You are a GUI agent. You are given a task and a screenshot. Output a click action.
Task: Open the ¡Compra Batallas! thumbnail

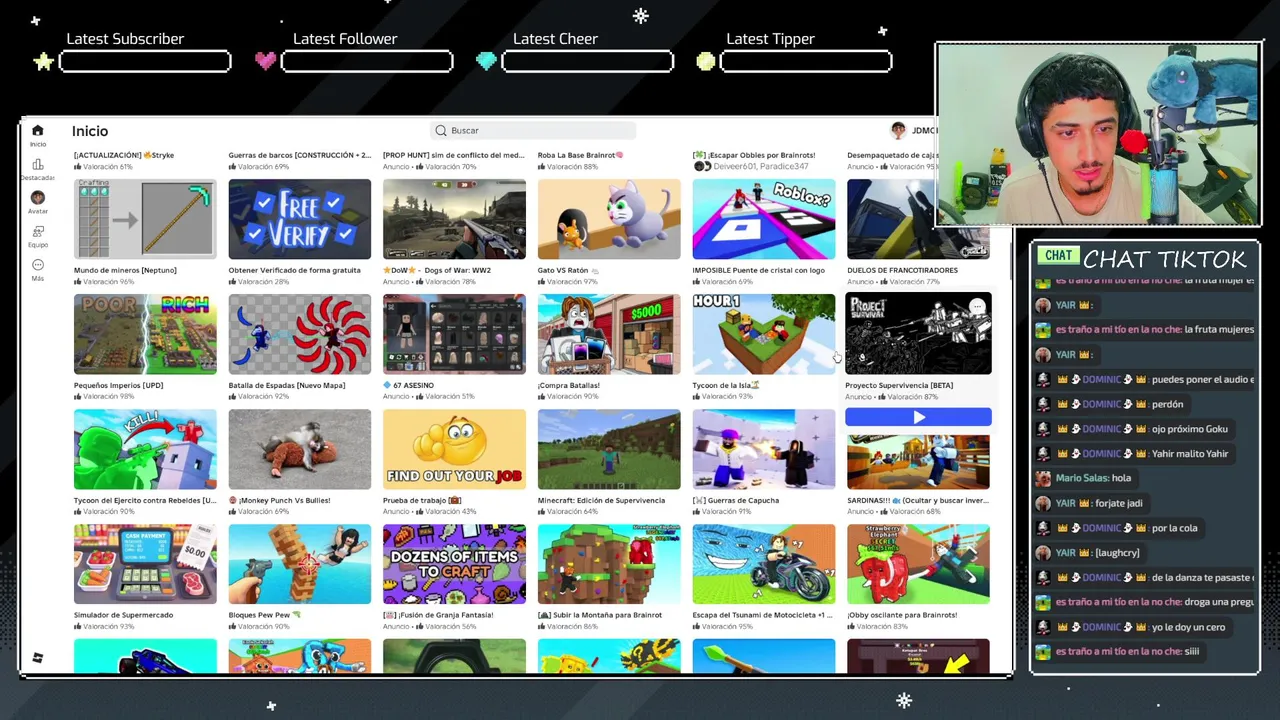click(x=609, y=334)
